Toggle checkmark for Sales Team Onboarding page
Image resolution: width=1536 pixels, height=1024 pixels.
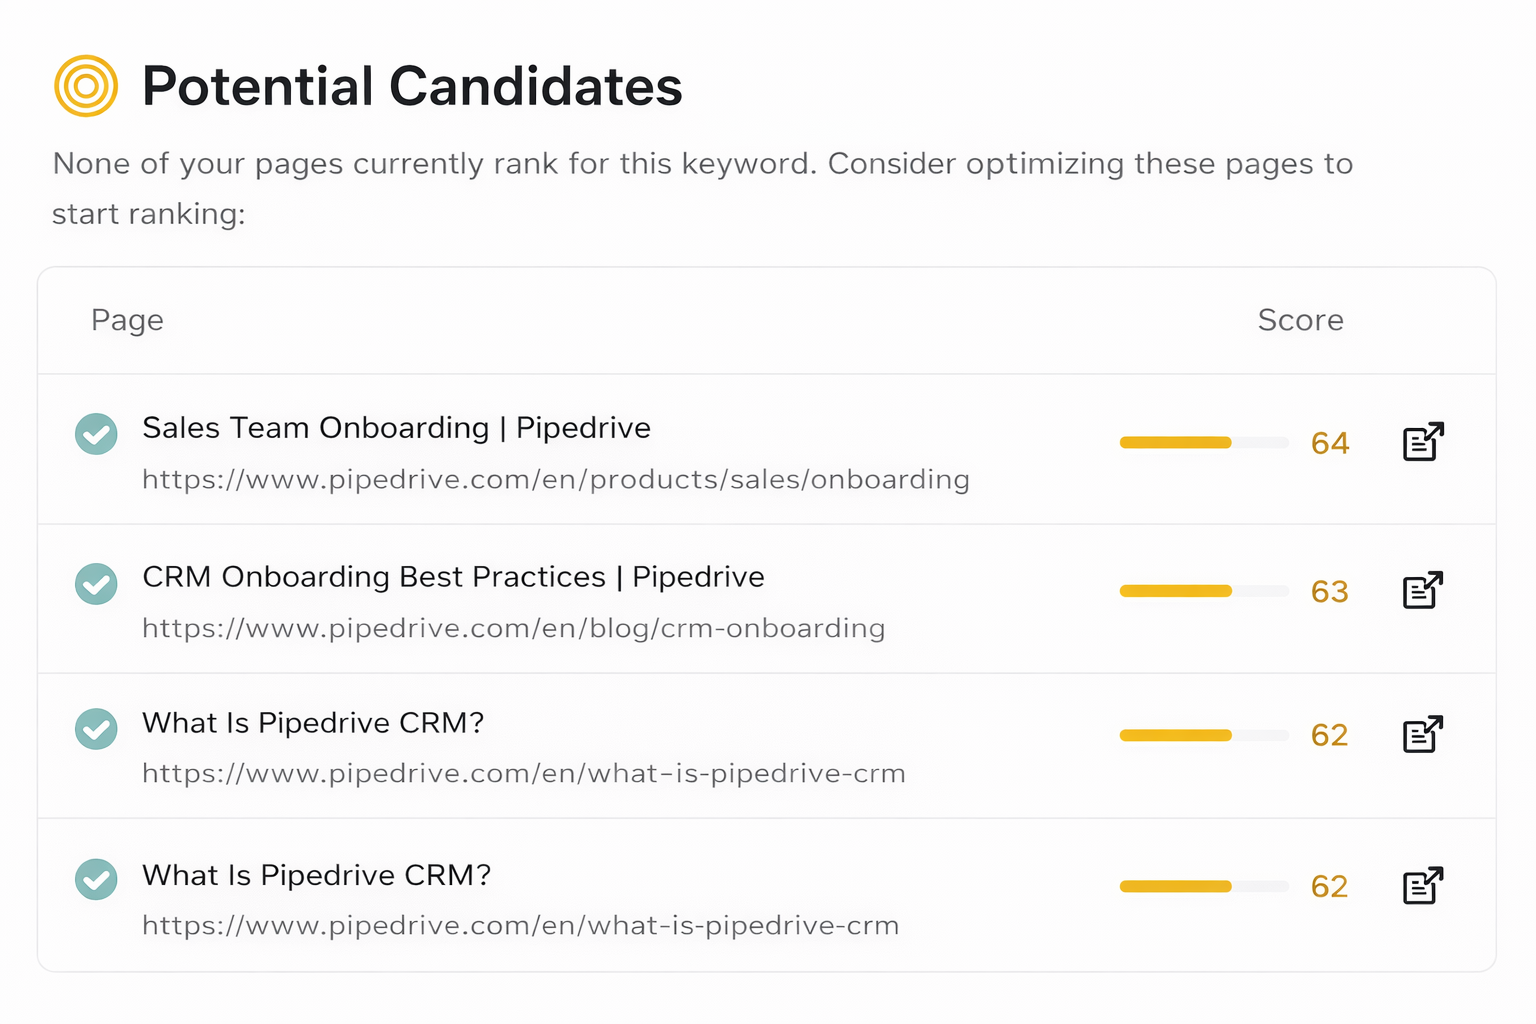pos(96,434)
